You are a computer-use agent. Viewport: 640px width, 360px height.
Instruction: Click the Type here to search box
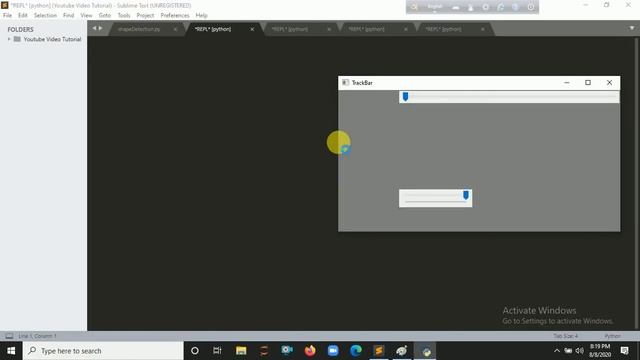click(103, 351)
